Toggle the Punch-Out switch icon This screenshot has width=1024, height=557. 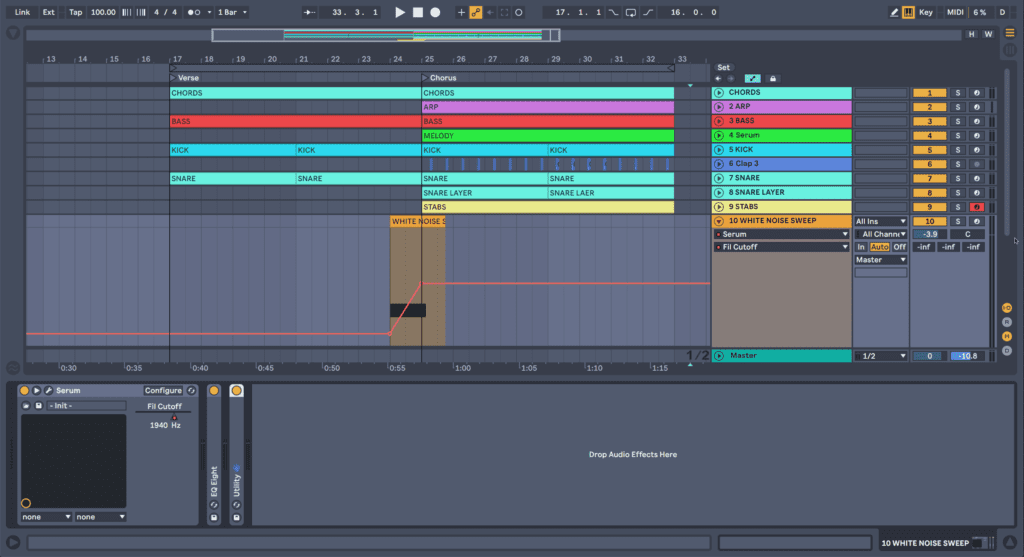pos(648,12)
